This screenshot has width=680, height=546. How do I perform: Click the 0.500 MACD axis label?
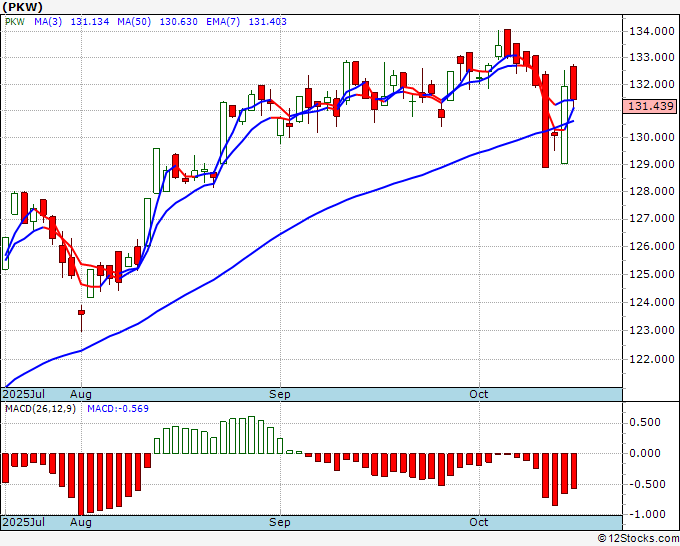point(644,422)
